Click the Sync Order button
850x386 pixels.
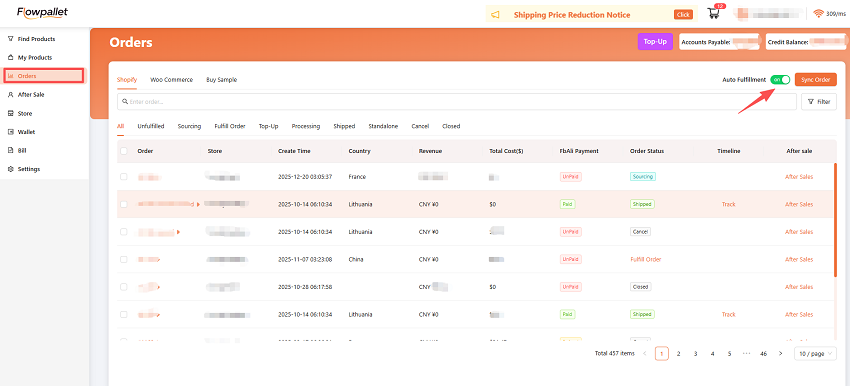[x=815, y=80]
